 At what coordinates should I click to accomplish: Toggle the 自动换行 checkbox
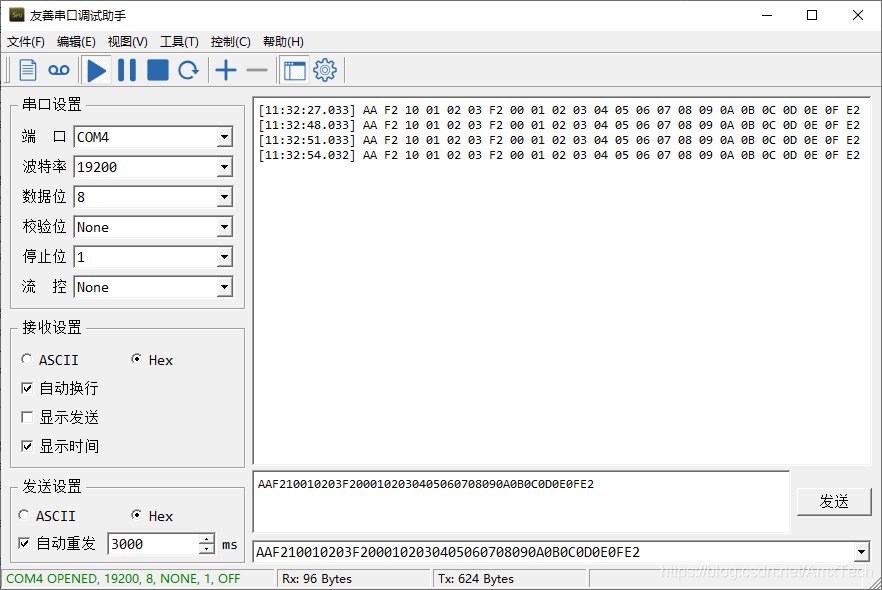pos(27,388)
